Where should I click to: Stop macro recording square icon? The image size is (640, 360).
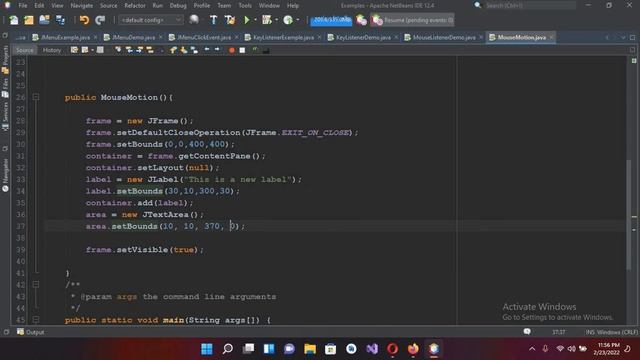(242, 50)
